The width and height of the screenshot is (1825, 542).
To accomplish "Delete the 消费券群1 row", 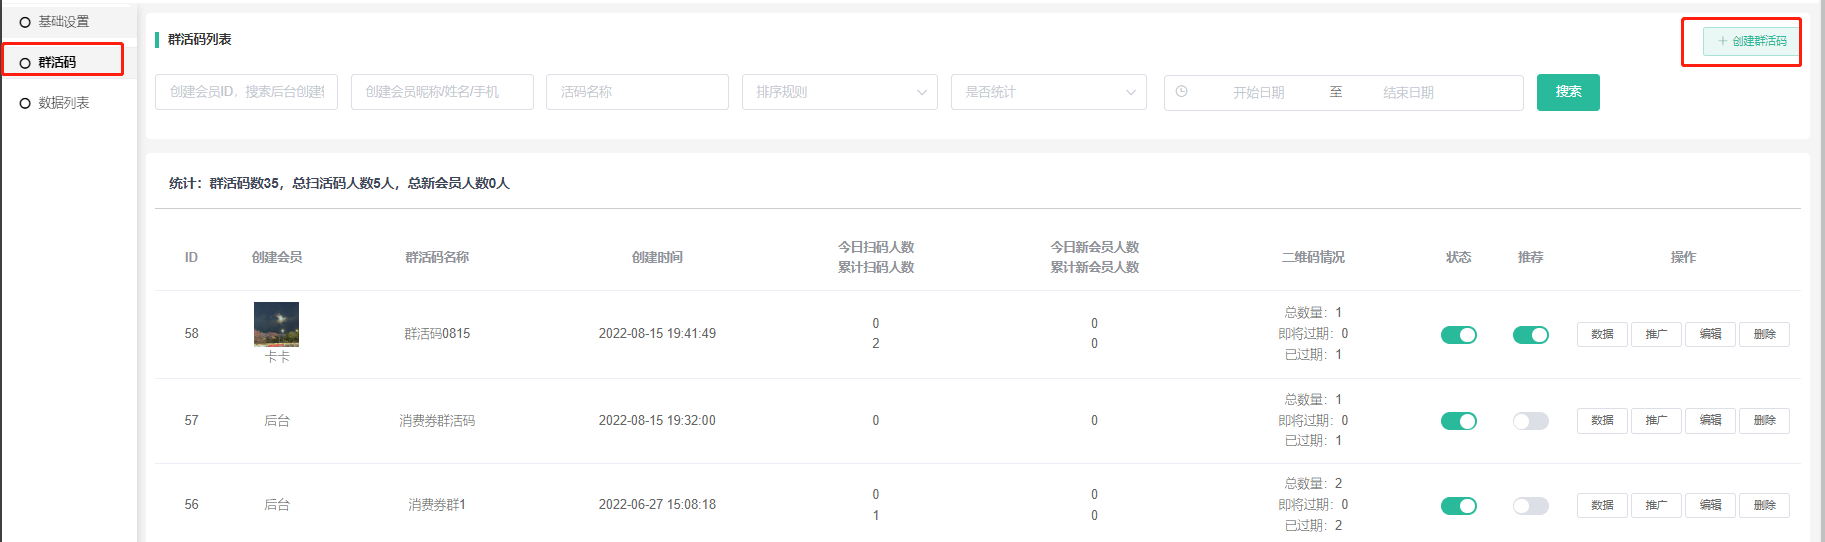I will tap(1764, 505).
